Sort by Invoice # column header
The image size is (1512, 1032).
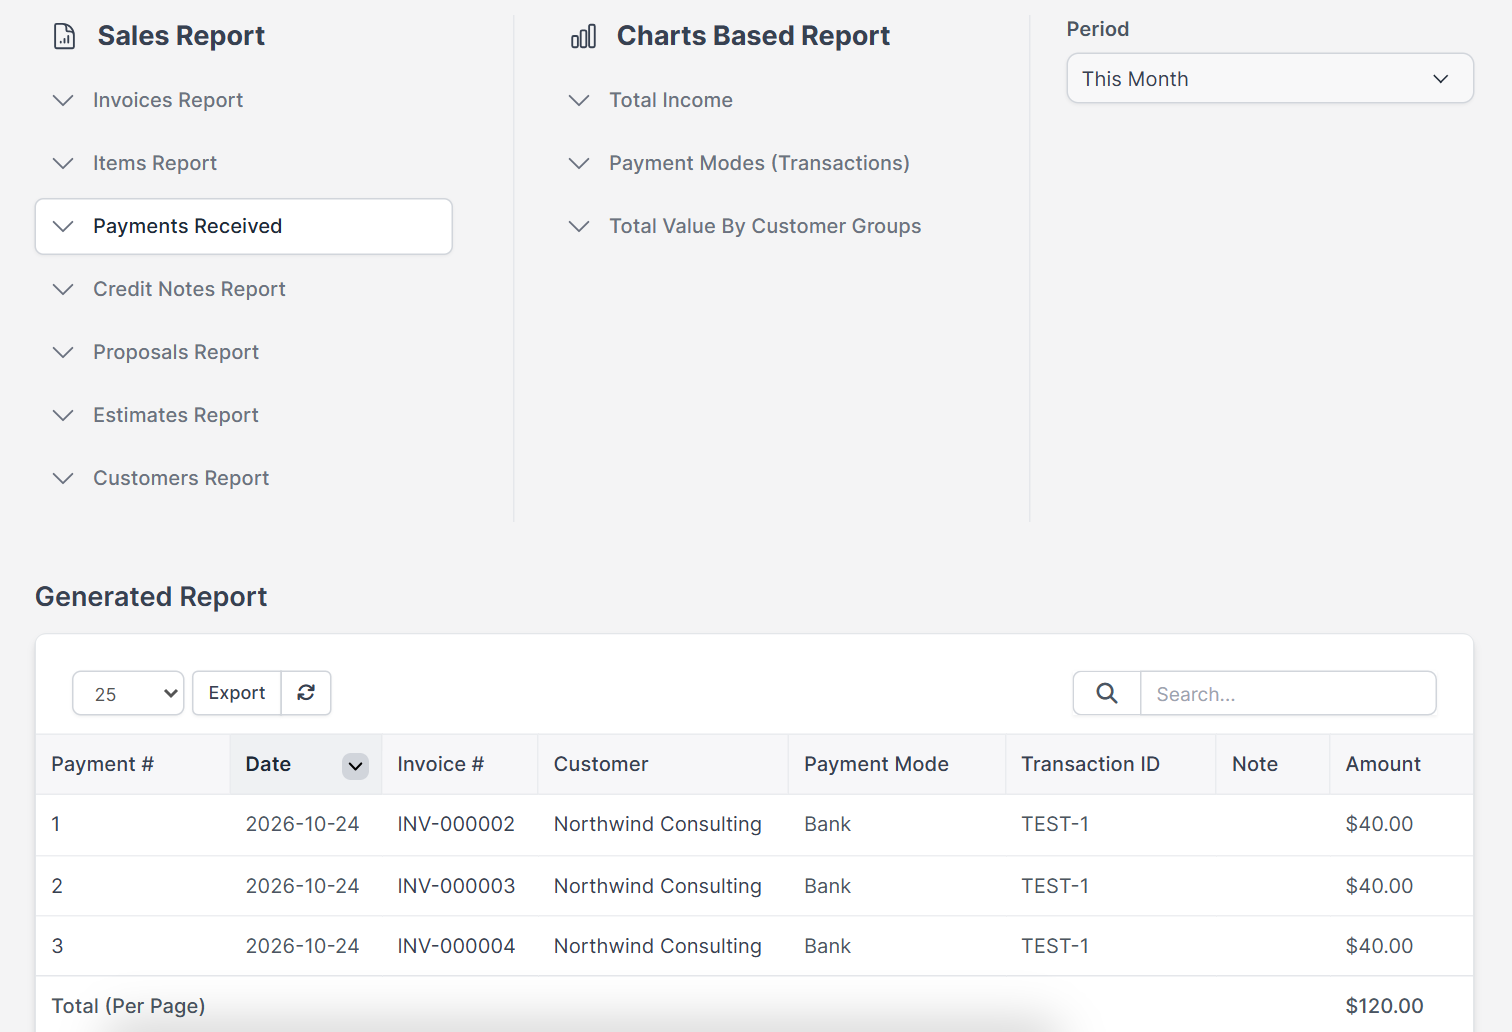click(x=459, y=764)
